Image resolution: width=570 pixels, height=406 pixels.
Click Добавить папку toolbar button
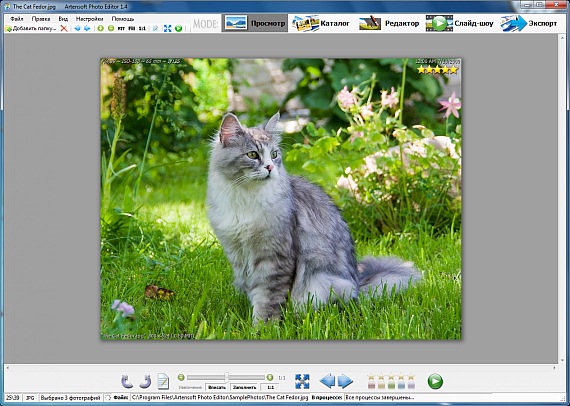[31, 28]
